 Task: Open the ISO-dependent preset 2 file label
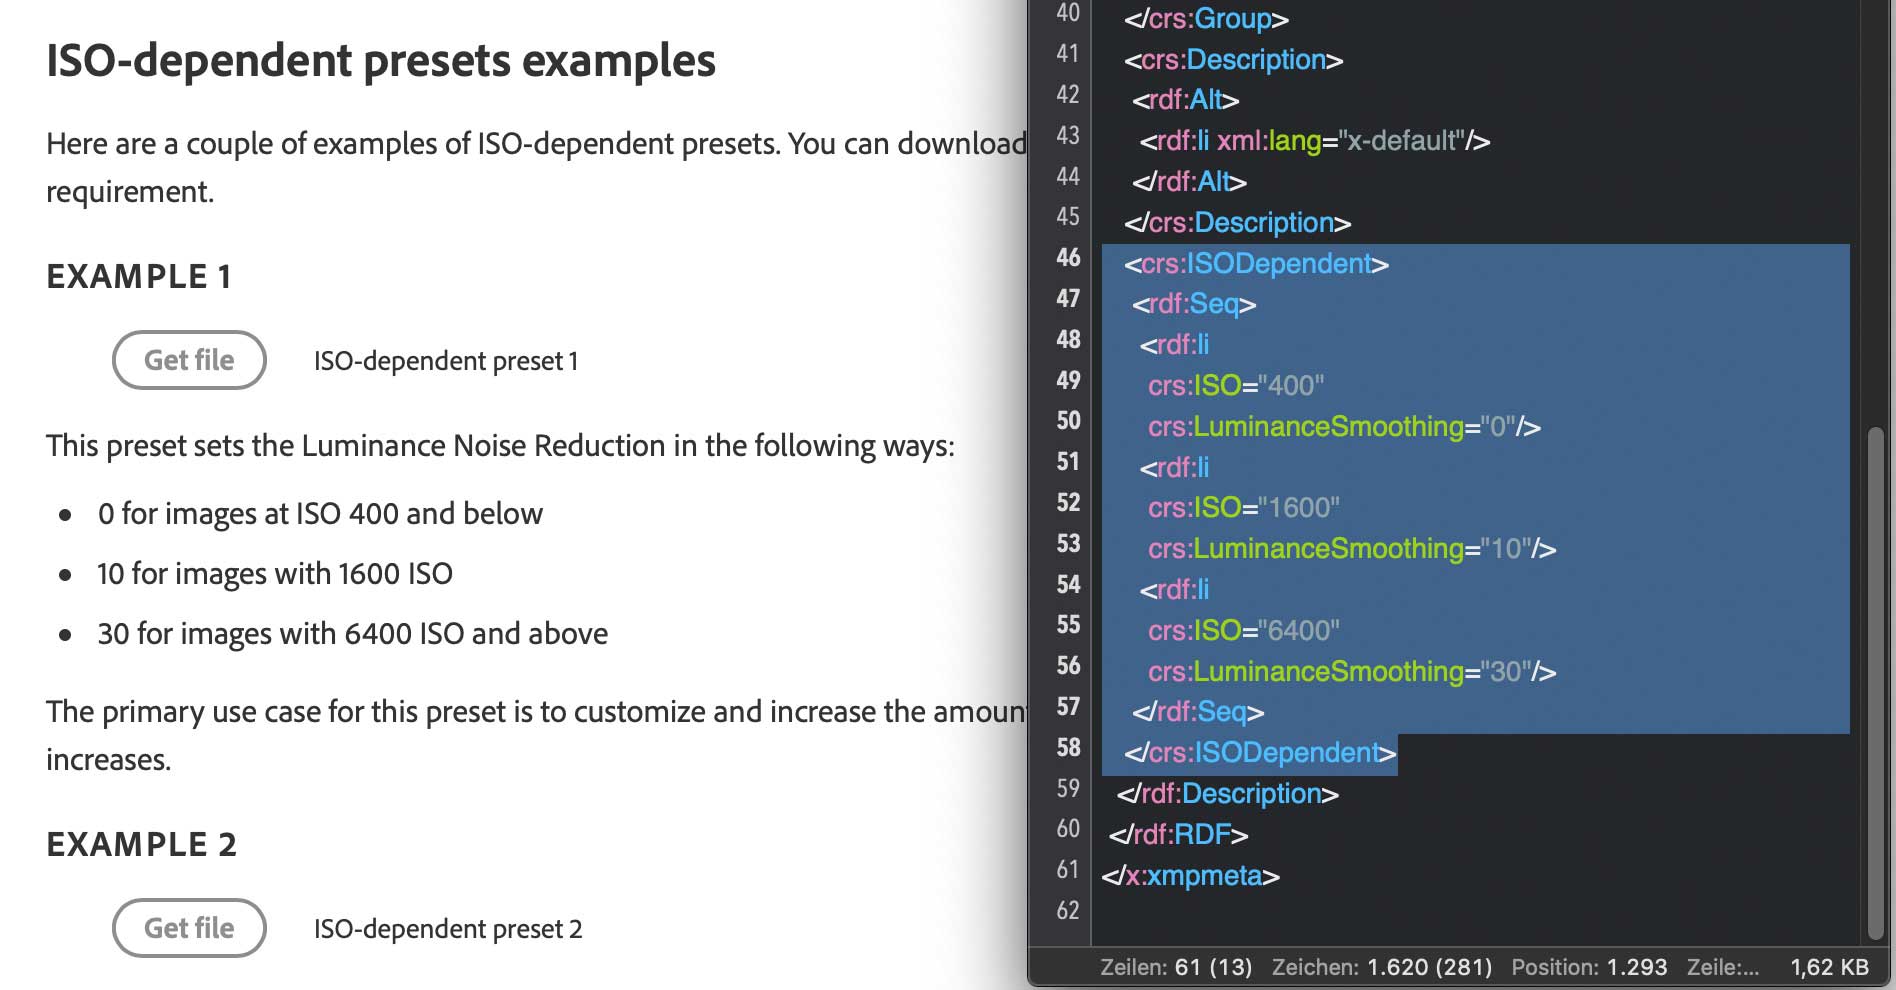pos(448,929)
